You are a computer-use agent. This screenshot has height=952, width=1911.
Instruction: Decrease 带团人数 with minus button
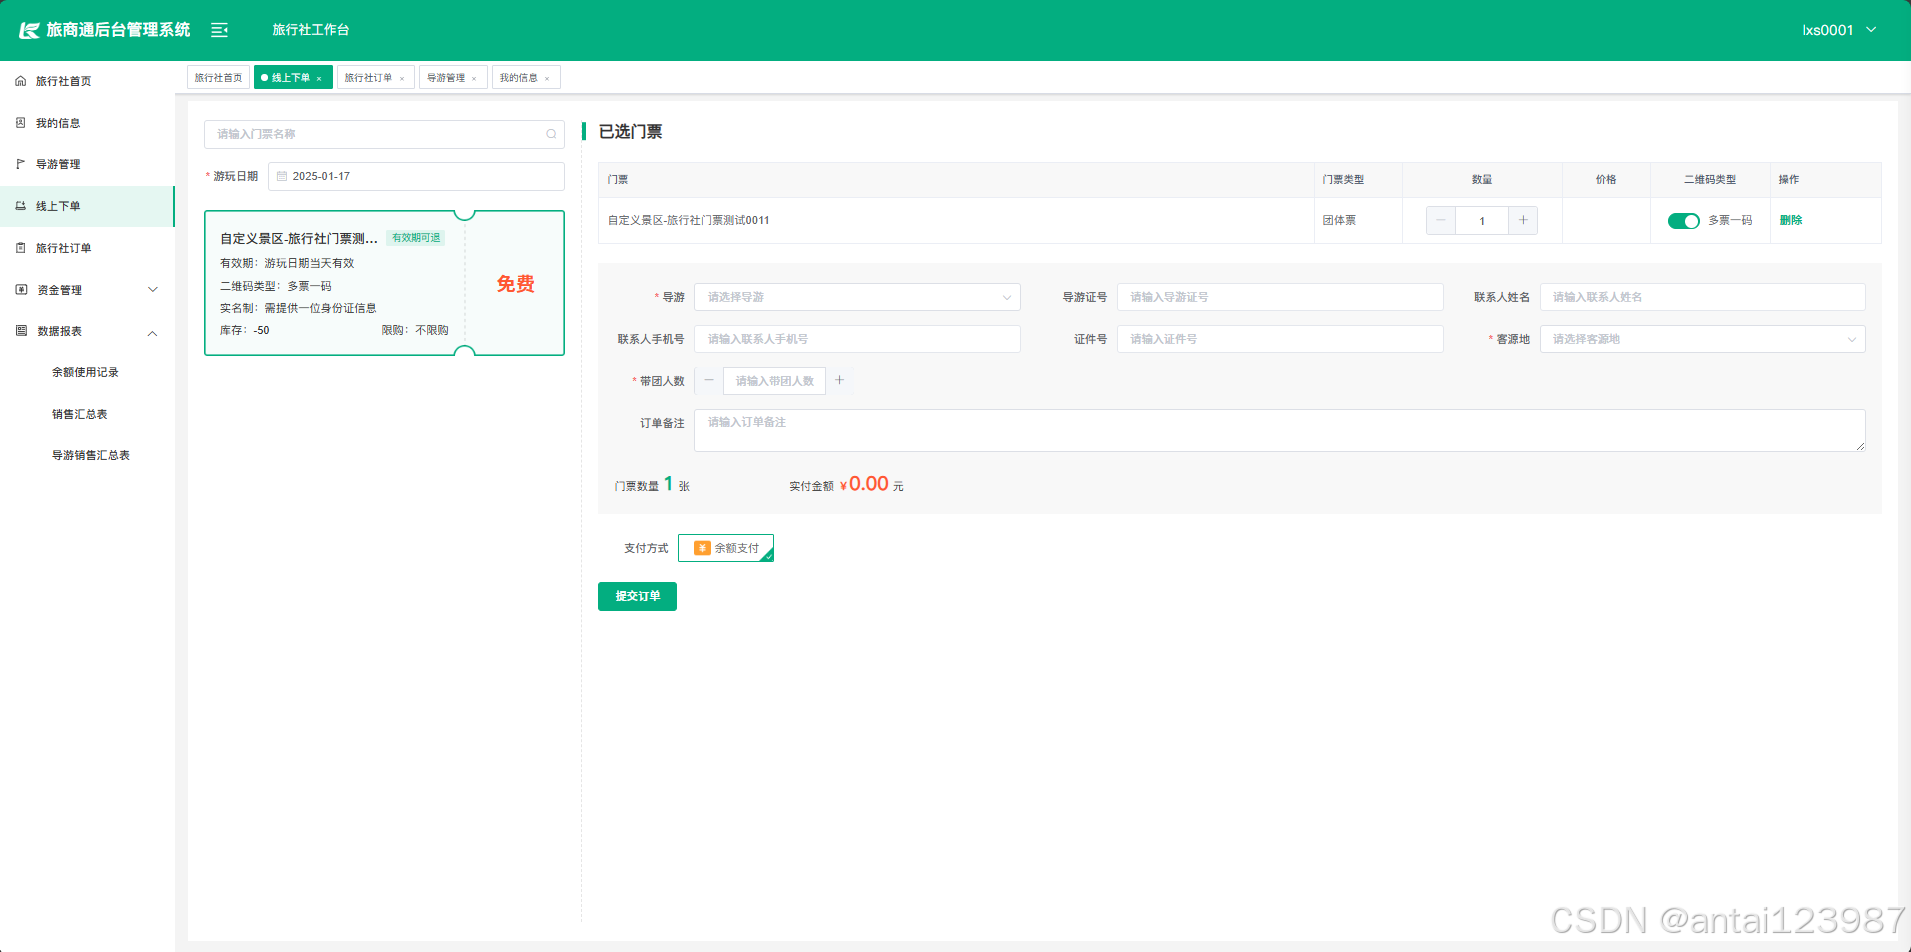point(709,380)
